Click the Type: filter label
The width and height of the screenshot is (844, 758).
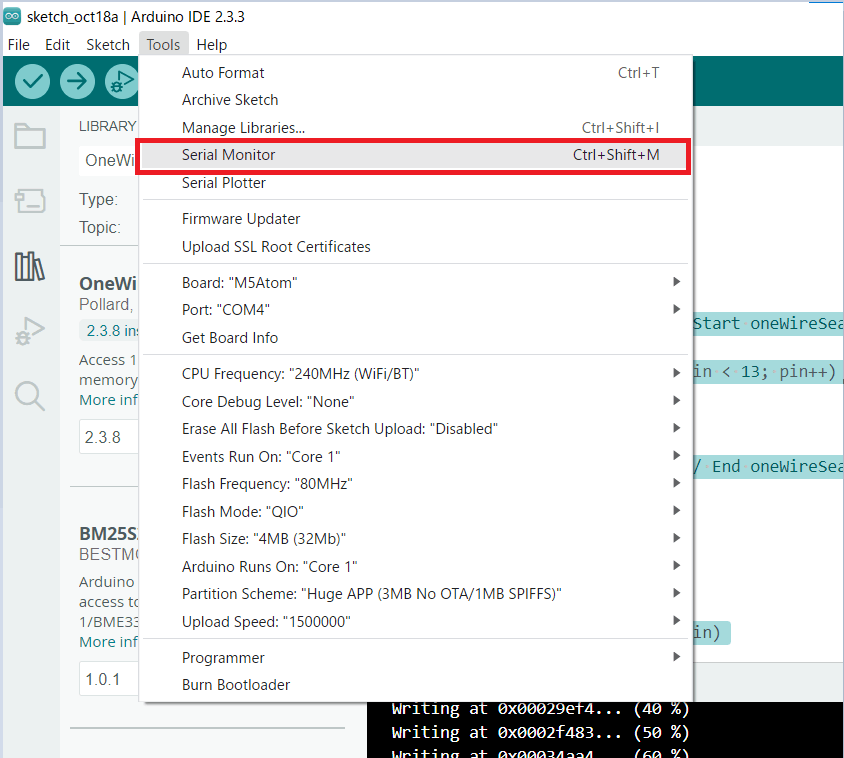tap(99, 199)
